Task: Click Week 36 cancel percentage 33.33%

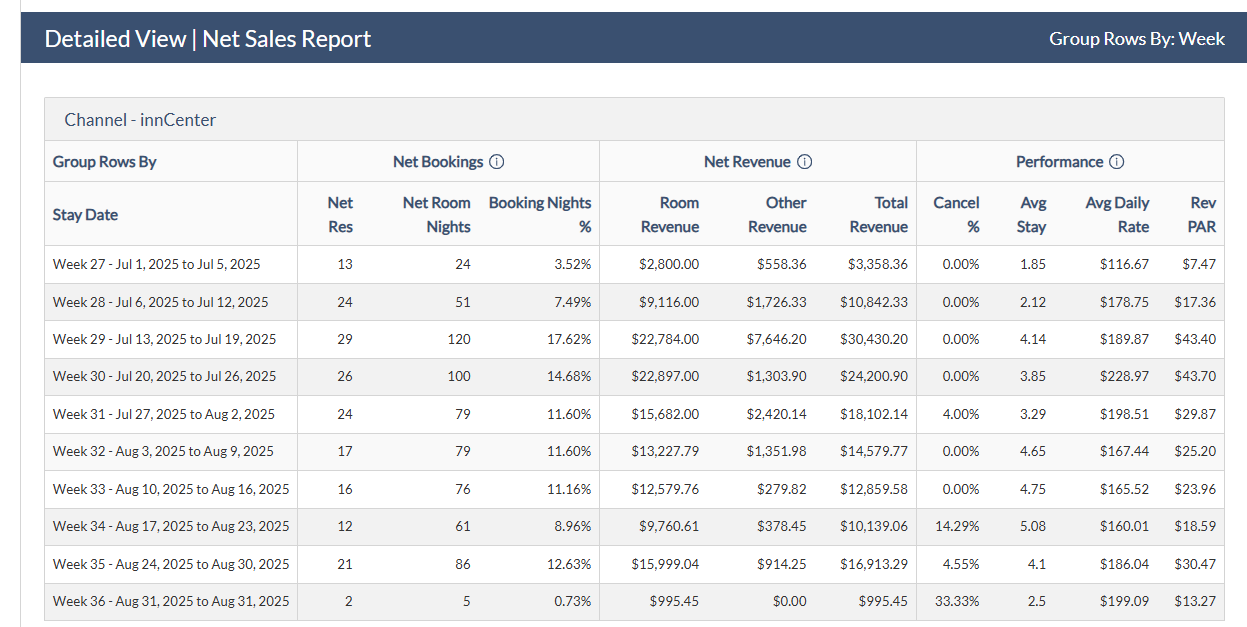Action: [955, 602]
